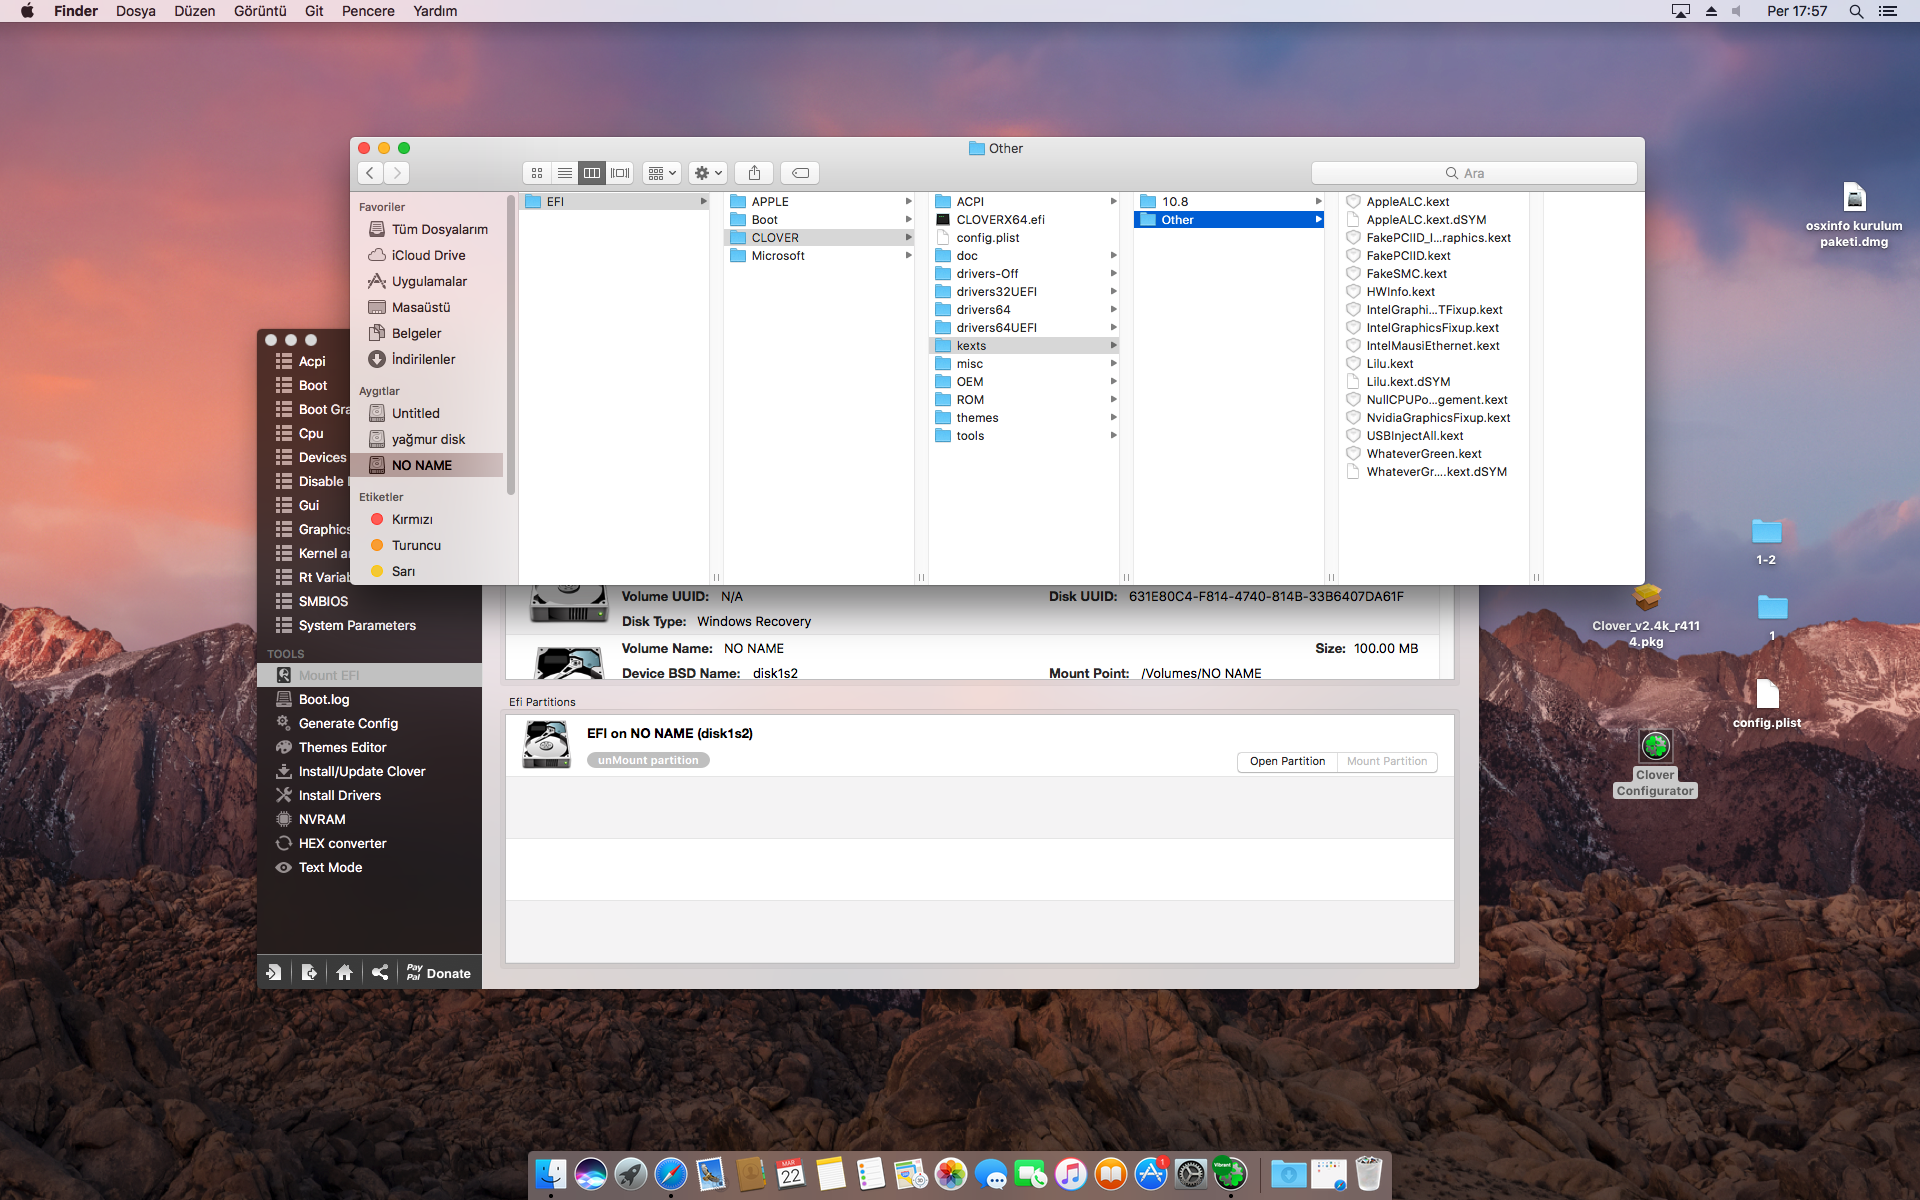Expand the 10.8 kexts folder

click(1175, 202)
